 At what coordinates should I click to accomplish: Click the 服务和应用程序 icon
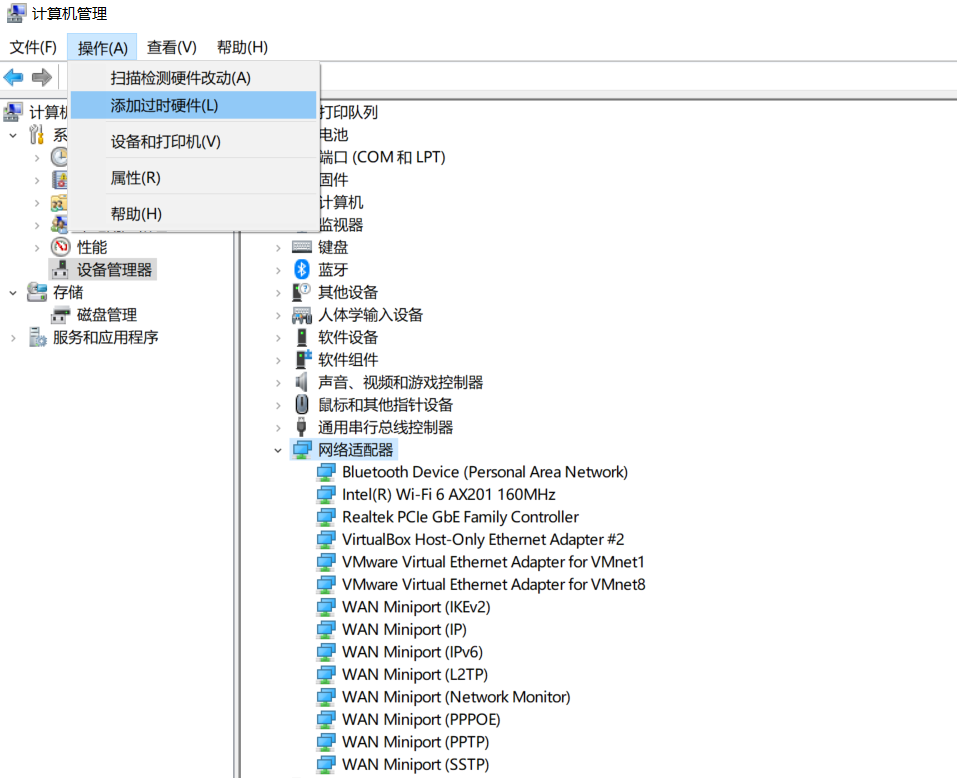[x=37, y=337]
